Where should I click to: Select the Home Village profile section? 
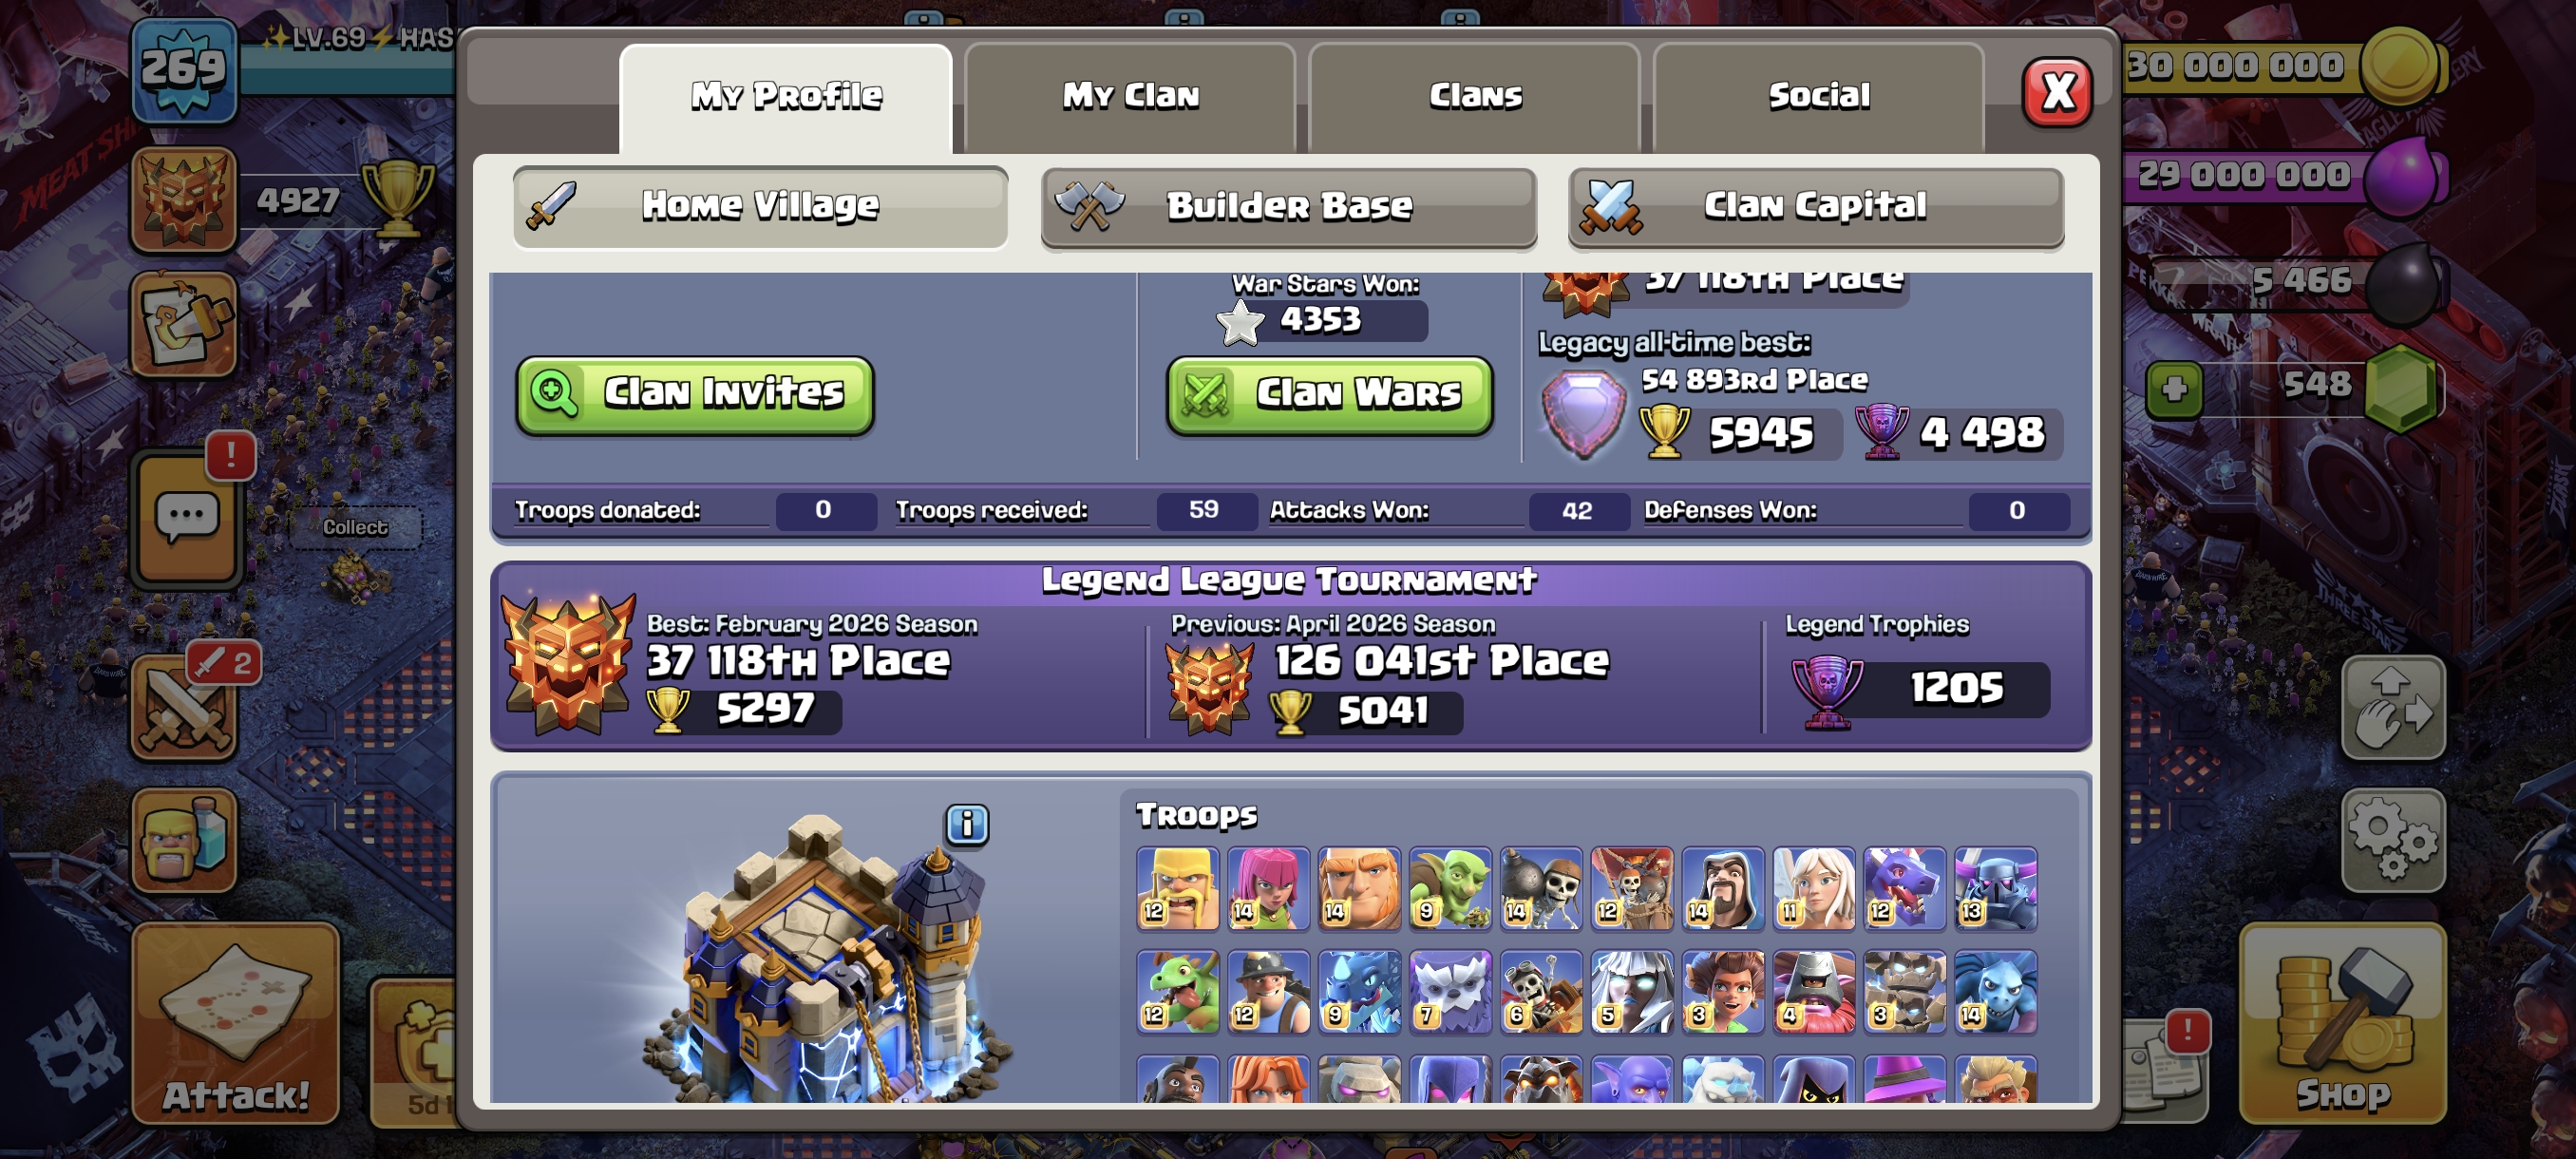click(760, 207)
